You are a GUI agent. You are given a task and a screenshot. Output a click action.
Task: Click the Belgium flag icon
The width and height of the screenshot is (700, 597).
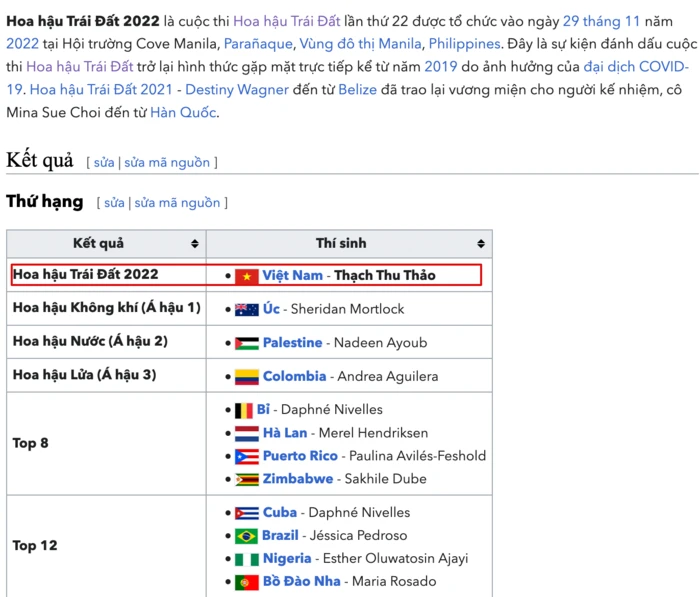243,410
